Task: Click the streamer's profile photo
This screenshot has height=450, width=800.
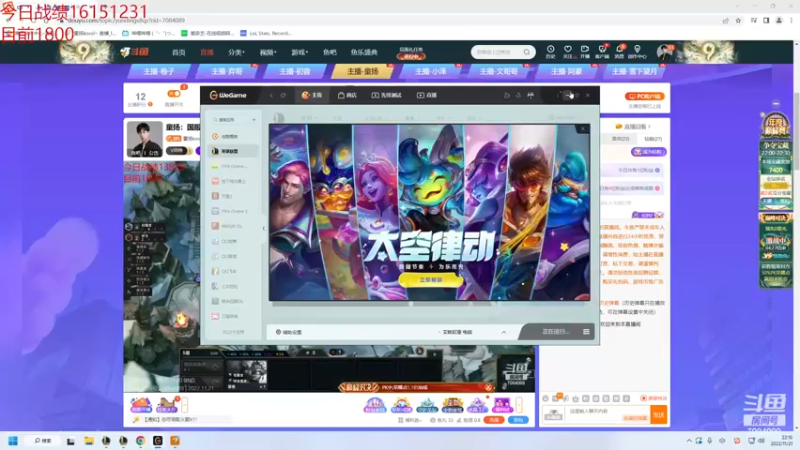Action: click(x=144, y=139)
